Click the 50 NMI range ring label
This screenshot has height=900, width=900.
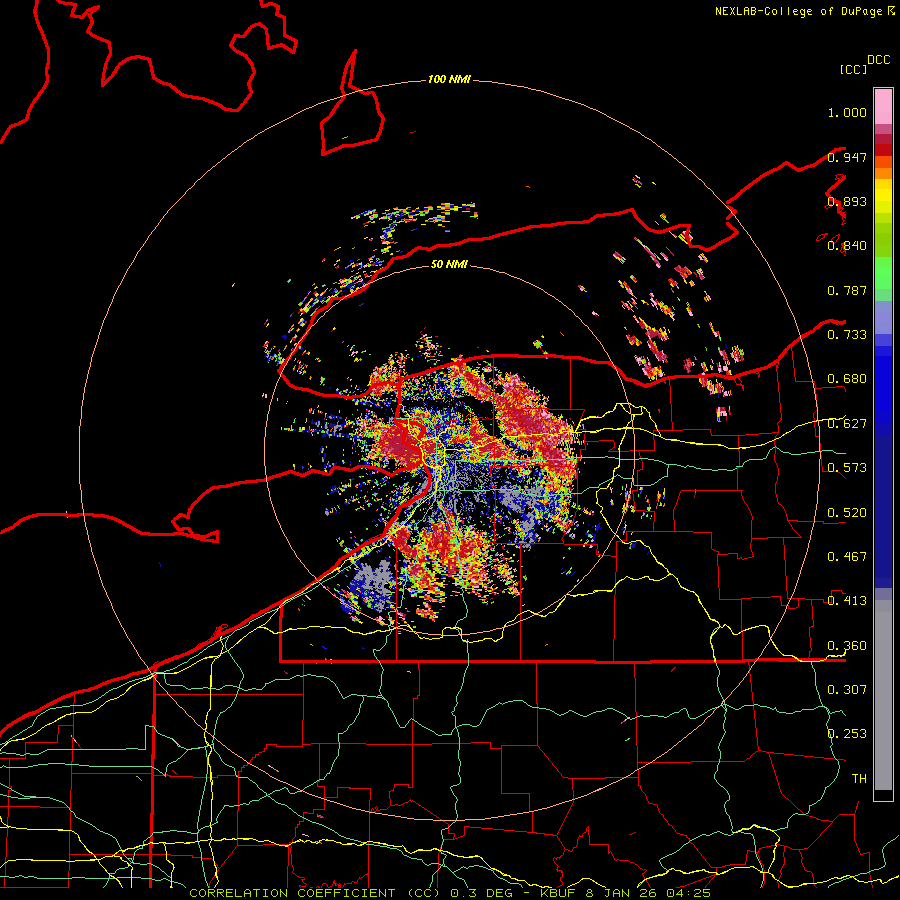(x=449, y=264)
